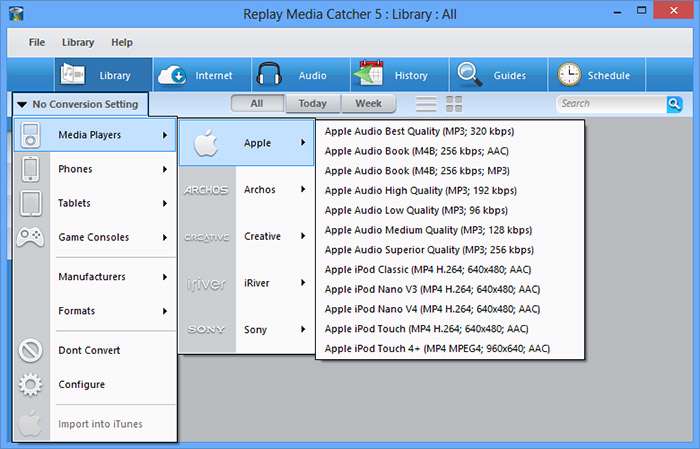Select the Game Consoles controller icon
This screenshot has width=700, height=449.
(x=31, y=238)
